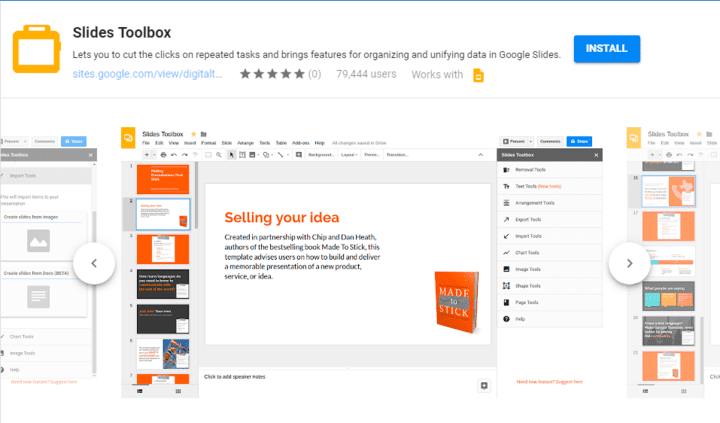Open the Slide menu in center screenshot
This screenshot has height=423, width=720.
click(x=227, y=143)
